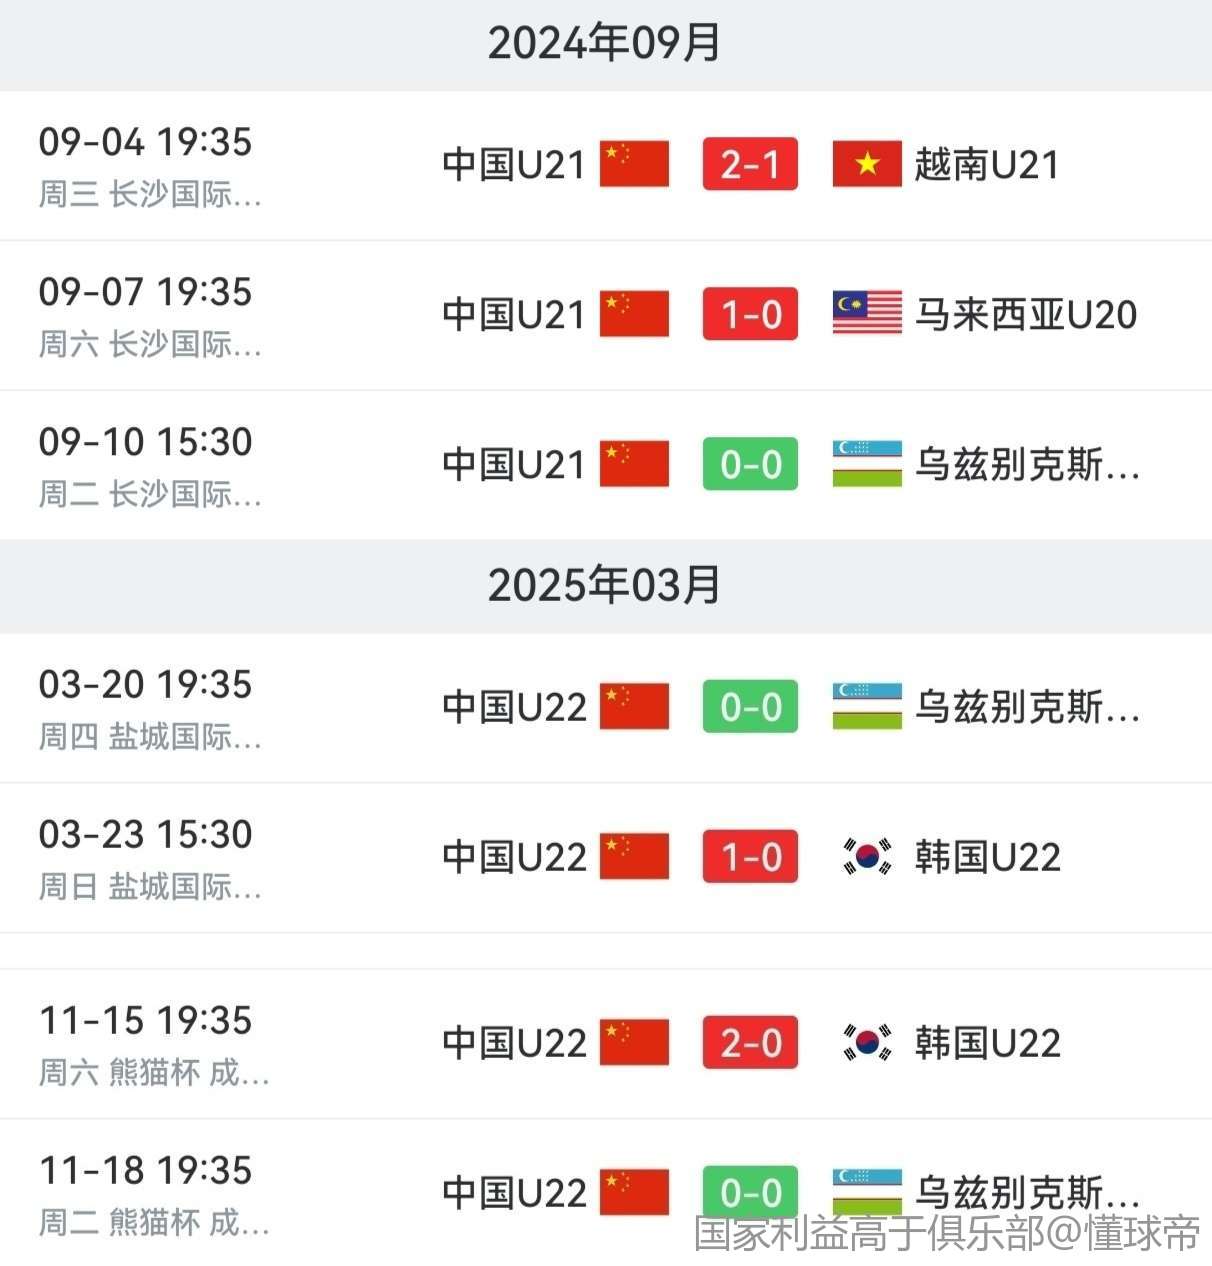This screenshot has width=1212, height=1266.
Task: Click China flag in the 11-18 match
Action: coord(634,1192)
